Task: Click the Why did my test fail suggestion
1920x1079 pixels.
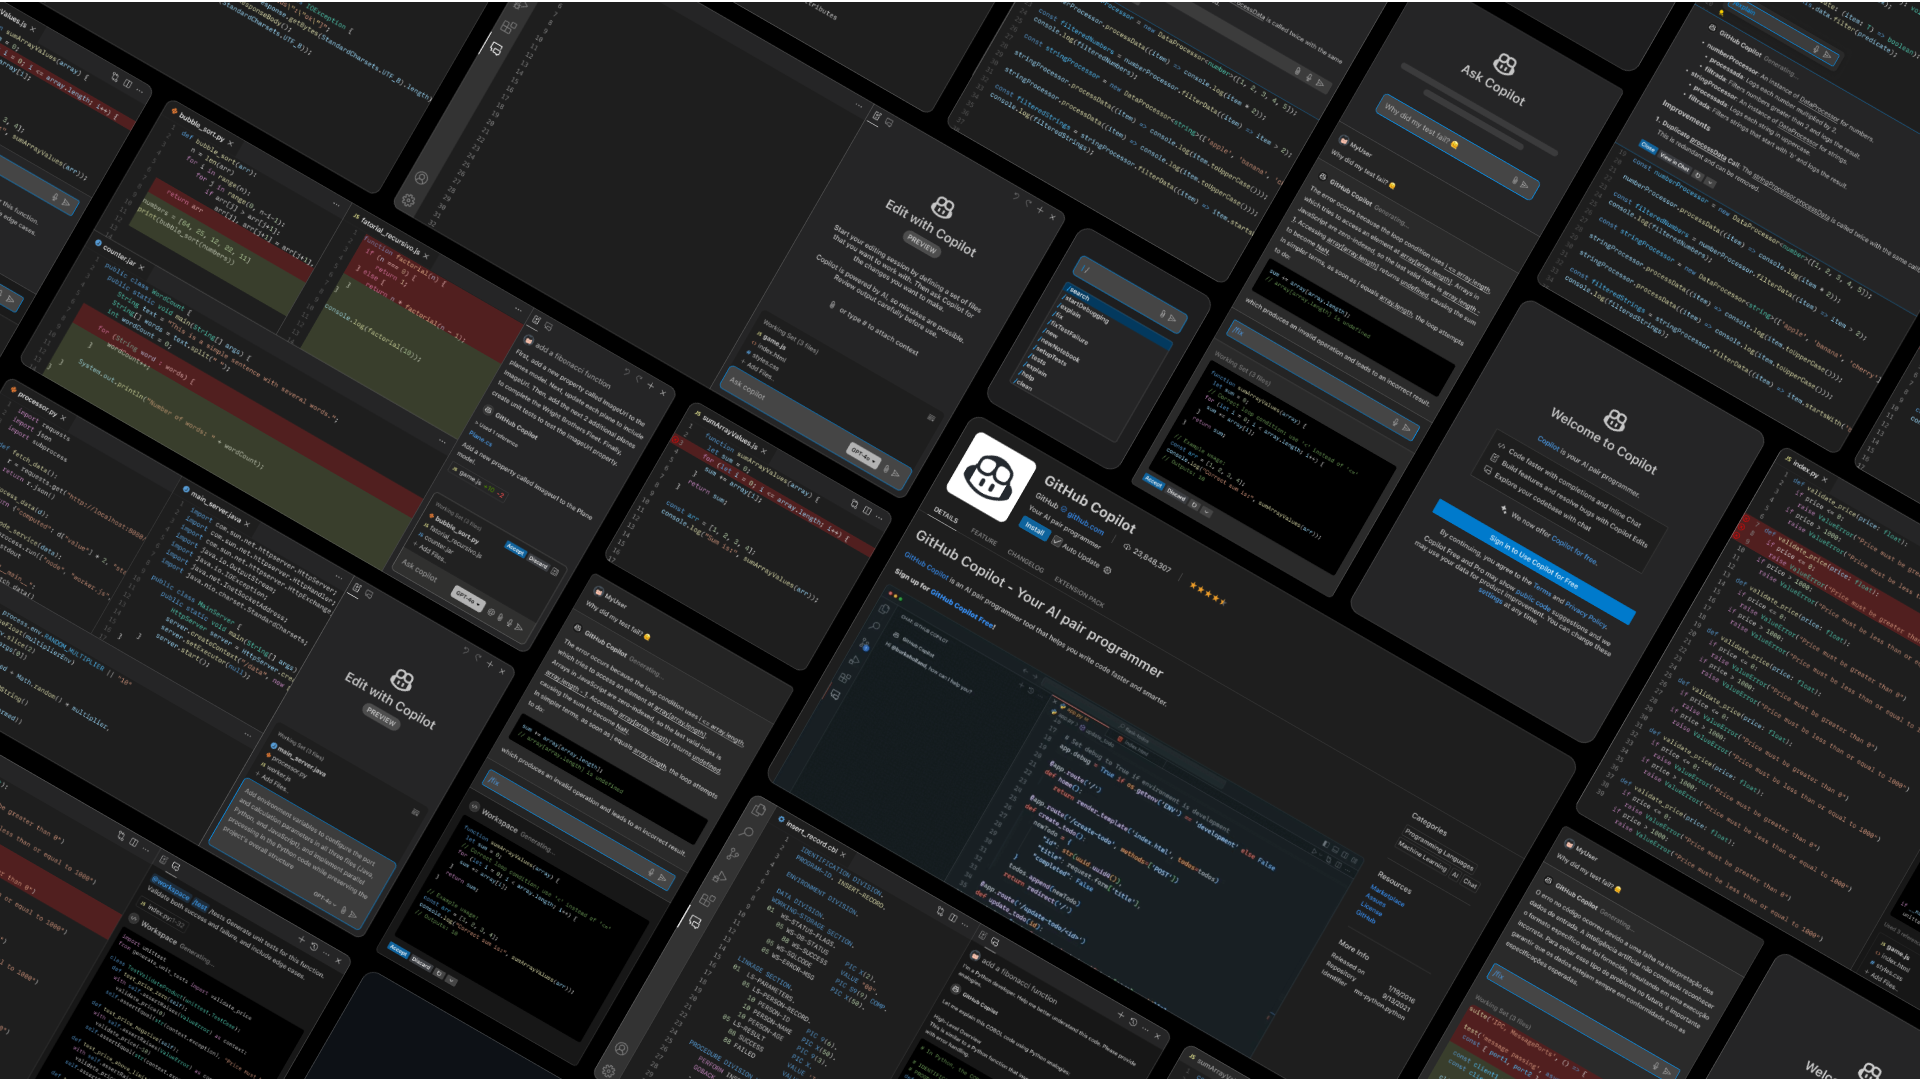Action: 1420,128
